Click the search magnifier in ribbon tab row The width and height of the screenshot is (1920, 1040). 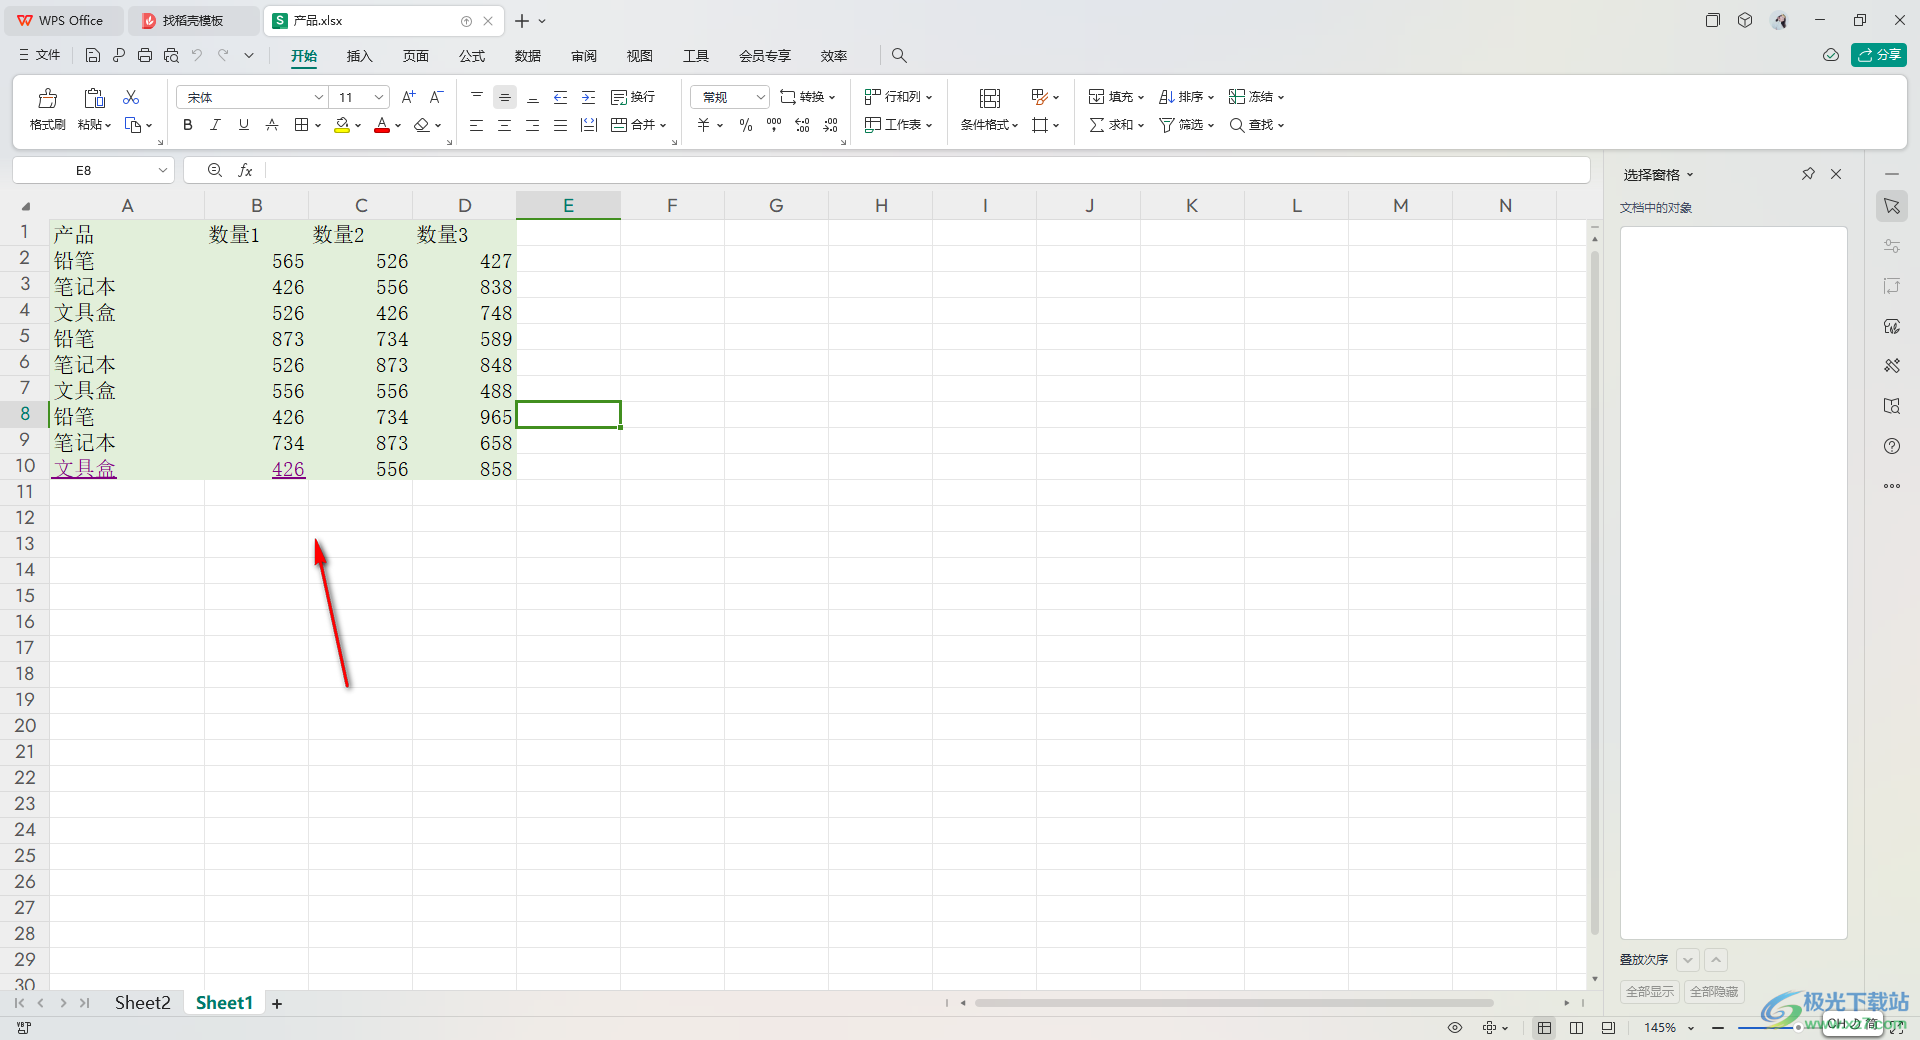[x=899, y=55]
